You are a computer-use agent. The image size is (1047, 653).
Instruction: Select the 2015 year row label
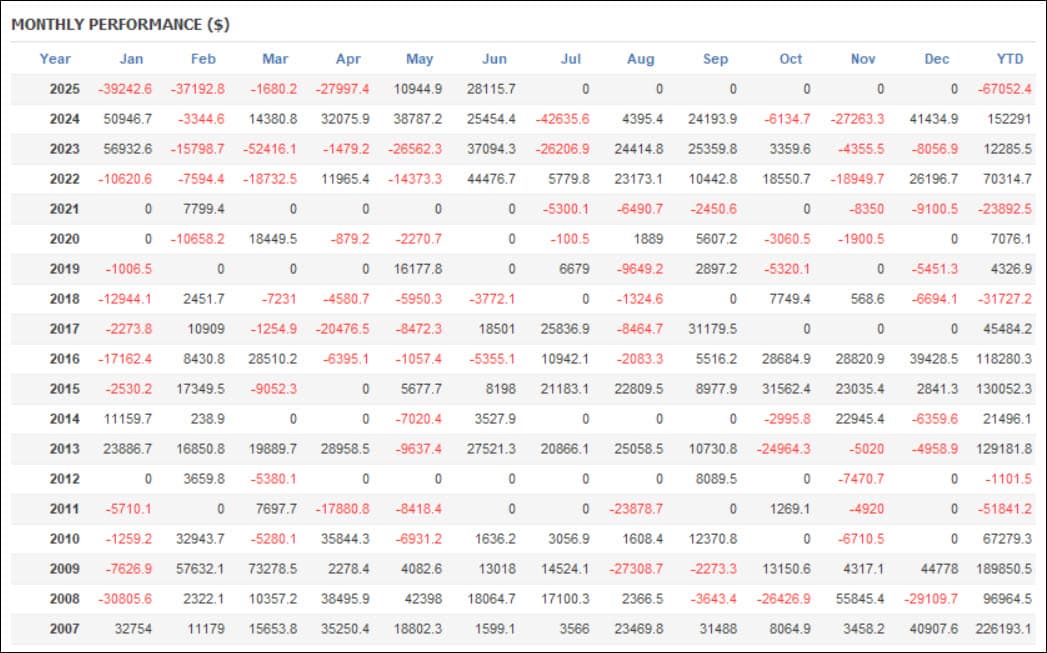(65, 389)
